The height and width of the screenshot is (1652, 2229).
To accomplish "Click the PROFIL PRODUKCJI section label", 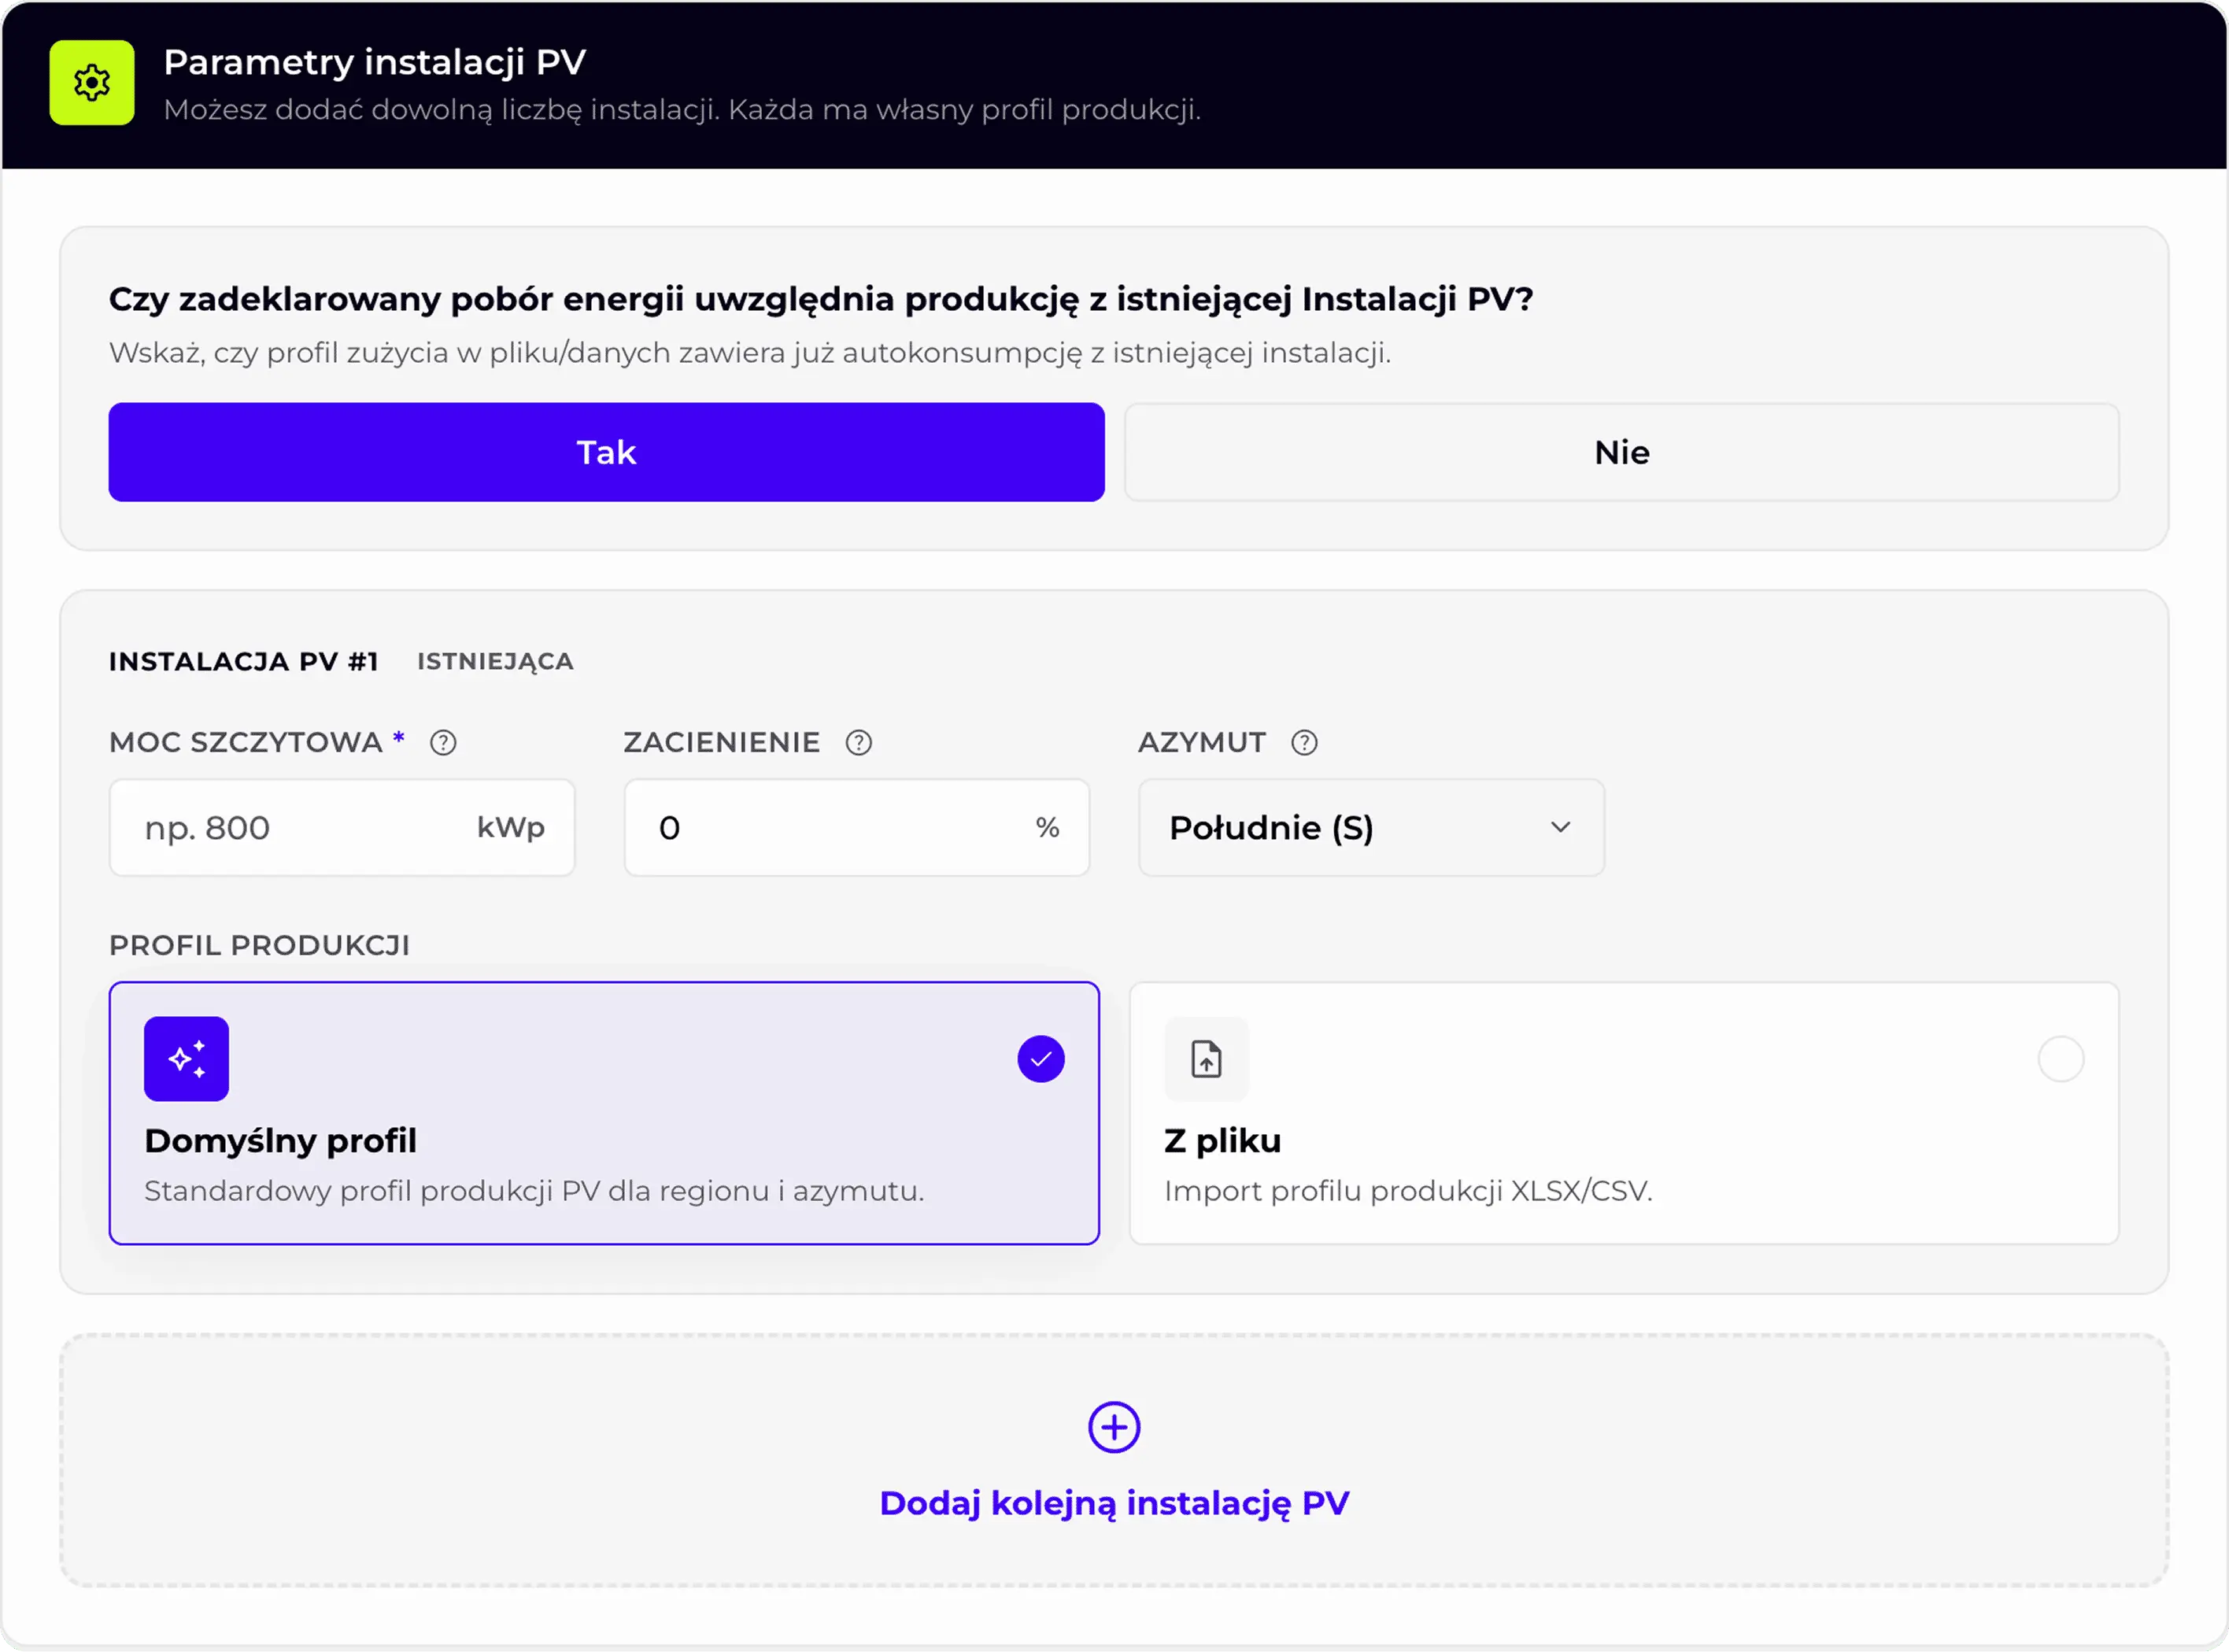I will [259, 946].
